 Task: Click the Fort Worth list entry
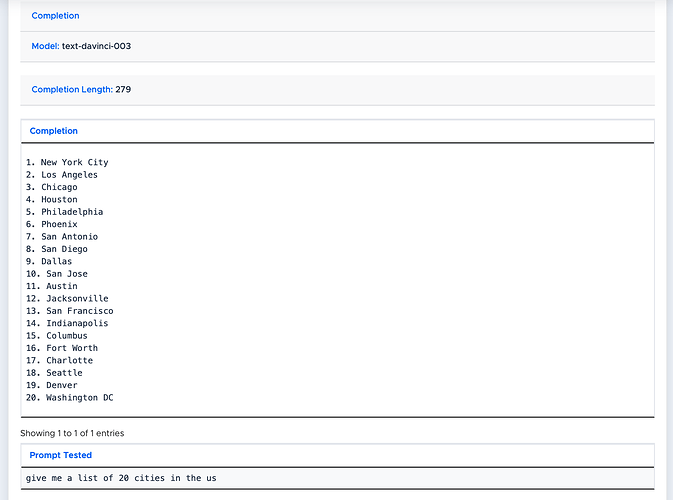(x=62, y=348)
